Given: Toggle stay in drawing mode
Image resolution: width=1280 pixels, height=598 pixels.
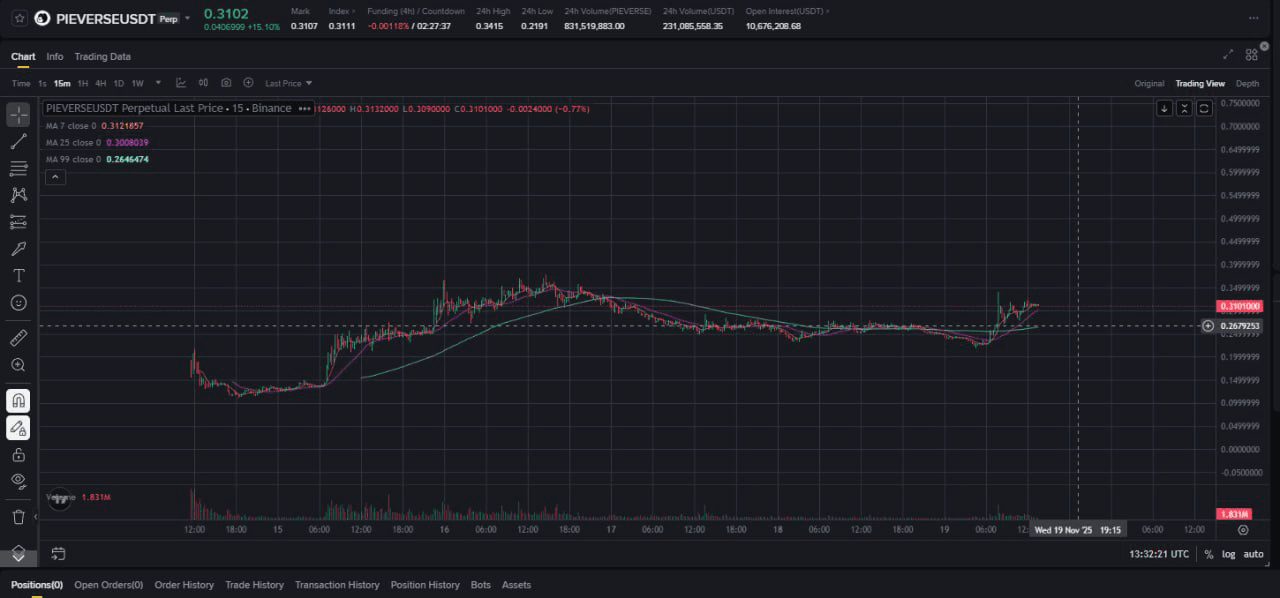Looking at the screenshot, I should point(18,428).
